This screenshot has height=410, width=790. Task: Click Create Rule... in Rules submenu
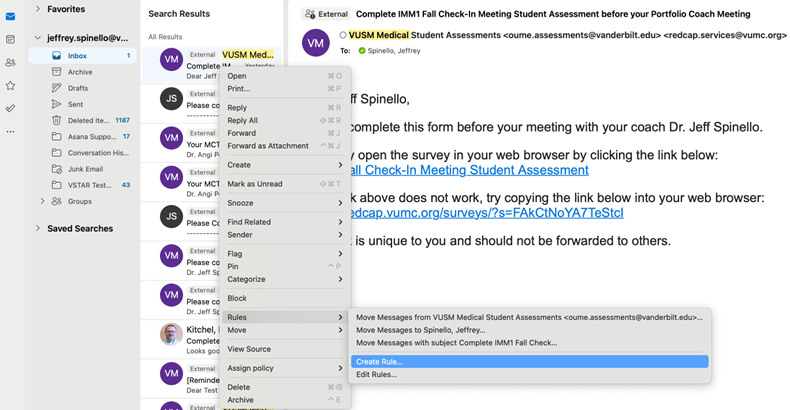click(530, 362)
